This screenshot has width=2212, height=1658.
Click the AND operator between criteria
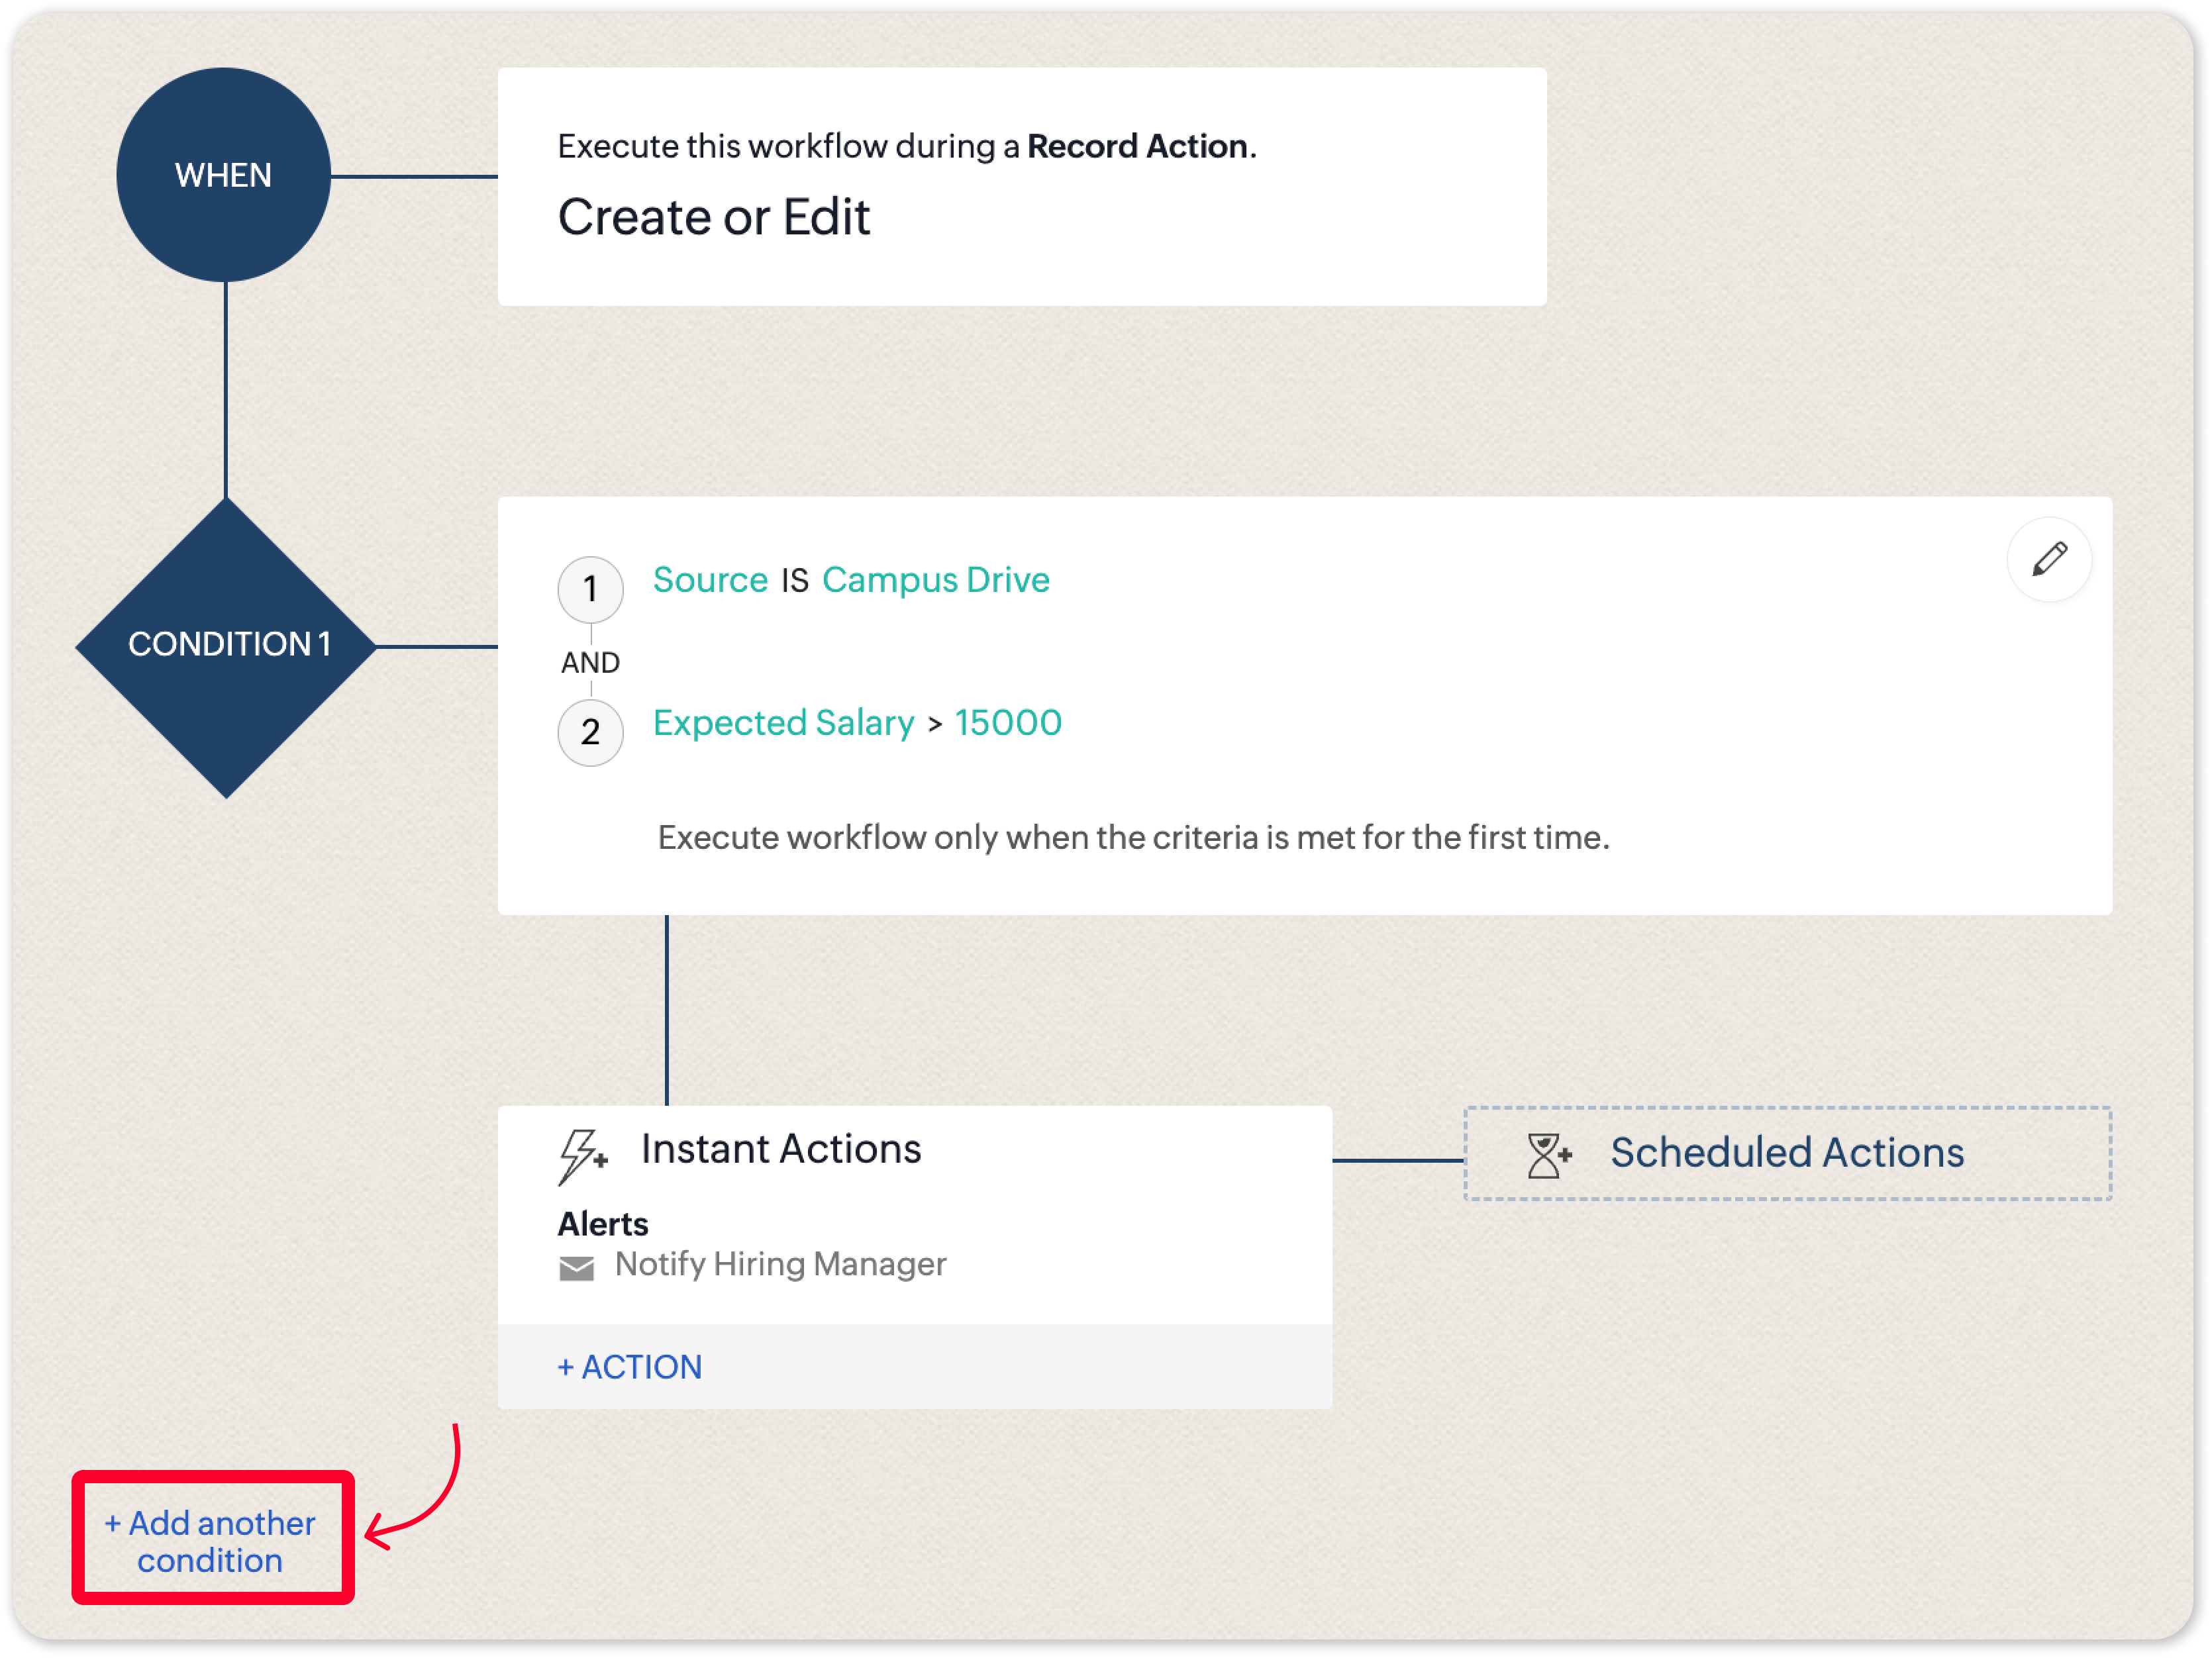590,662
